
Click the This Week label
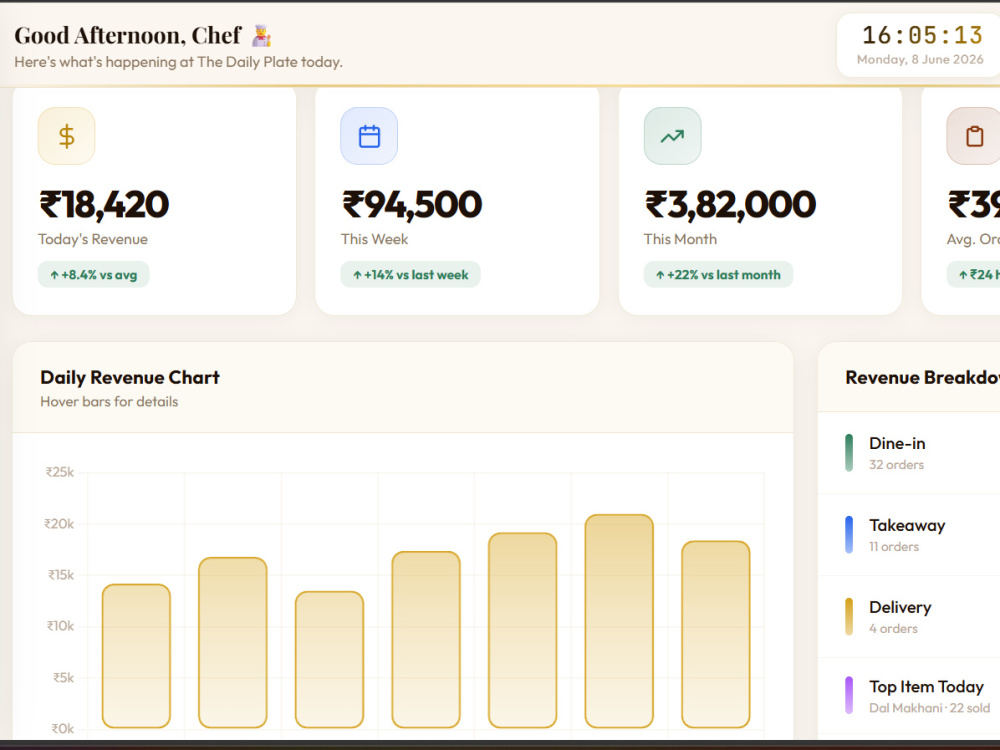pyautogui.click(x=374, y=239)
